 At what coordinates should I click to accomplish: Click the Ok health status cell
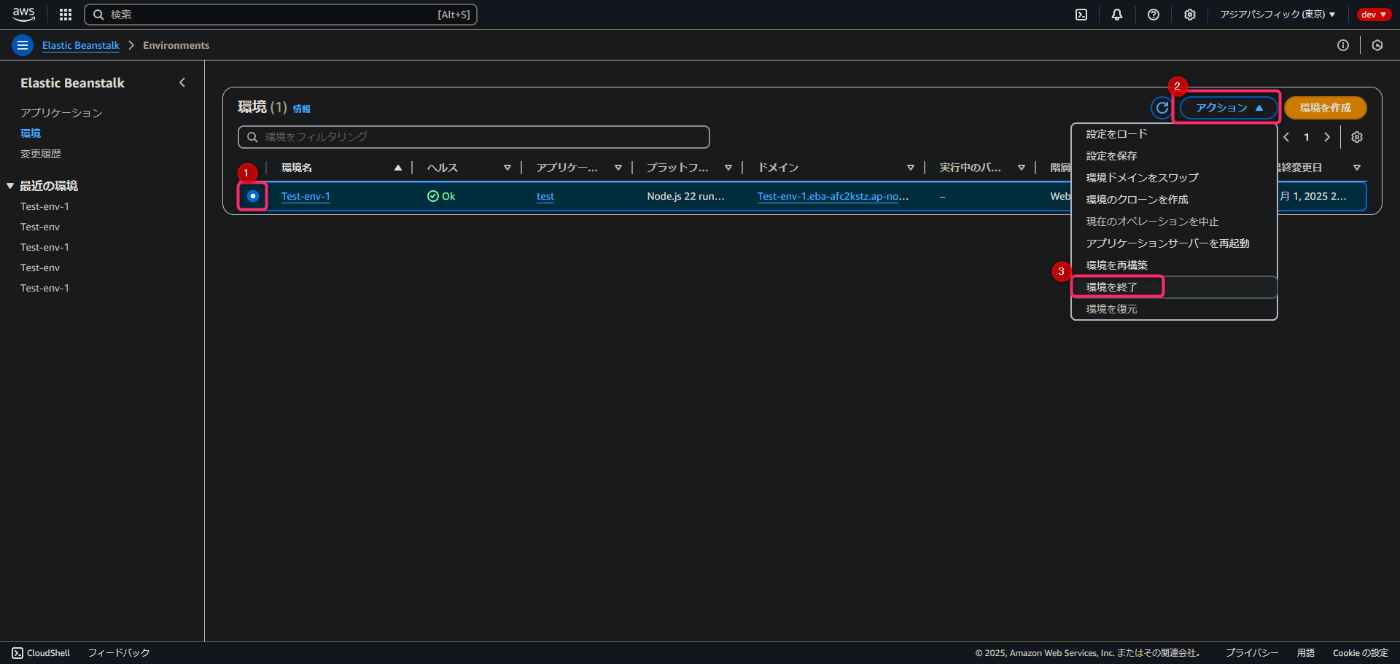[x=441, y=197]
